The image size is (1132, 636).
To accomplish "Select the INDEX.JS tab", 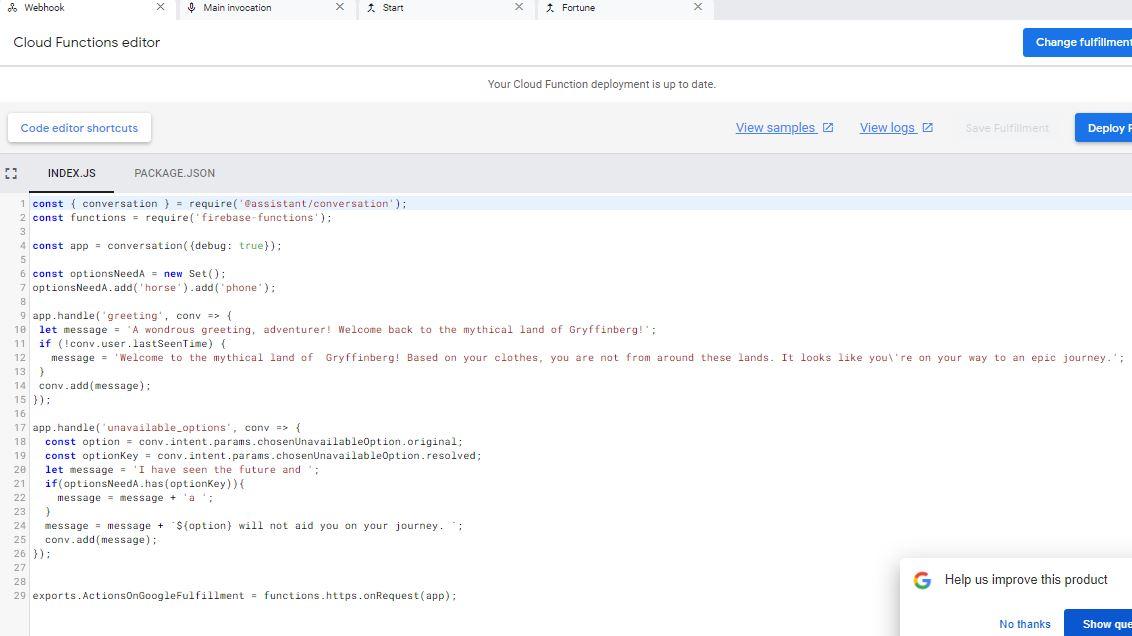I will (x=71, y=173).
